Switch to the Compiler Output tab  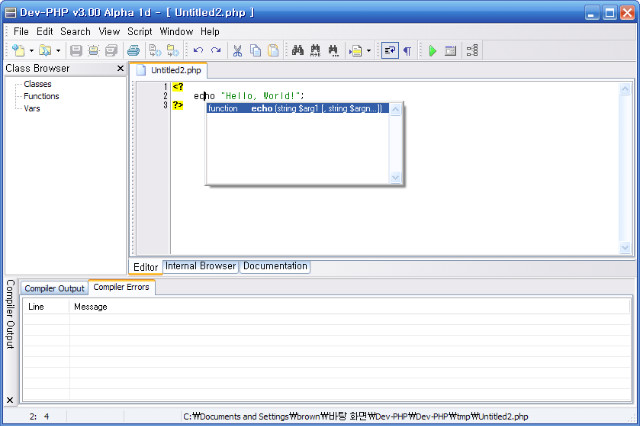pos(54,288)
